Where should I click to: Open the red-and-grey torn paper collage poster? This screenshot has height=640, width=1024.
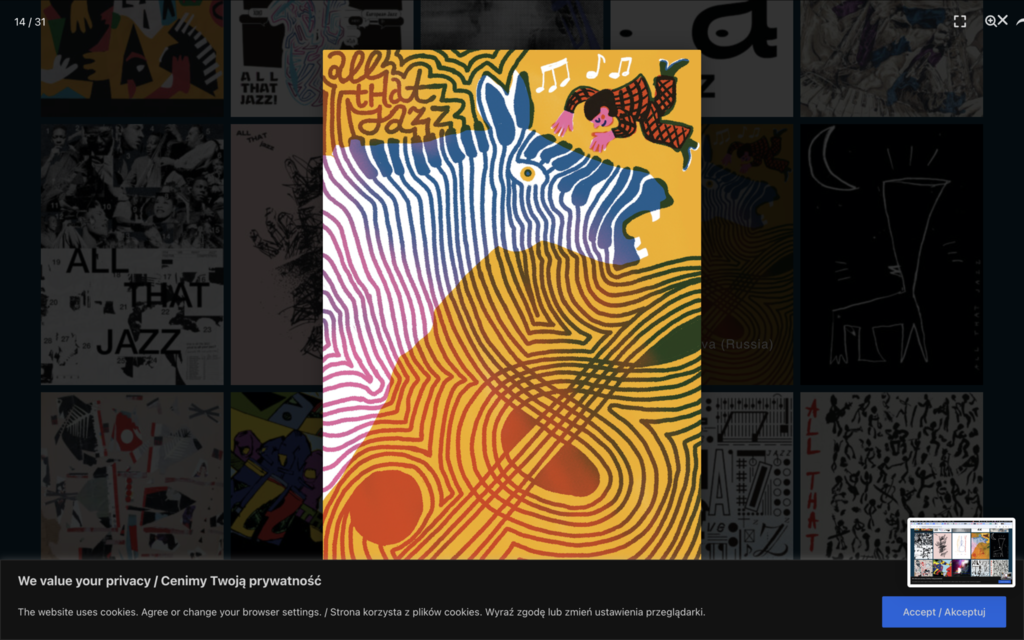(132, 475)
